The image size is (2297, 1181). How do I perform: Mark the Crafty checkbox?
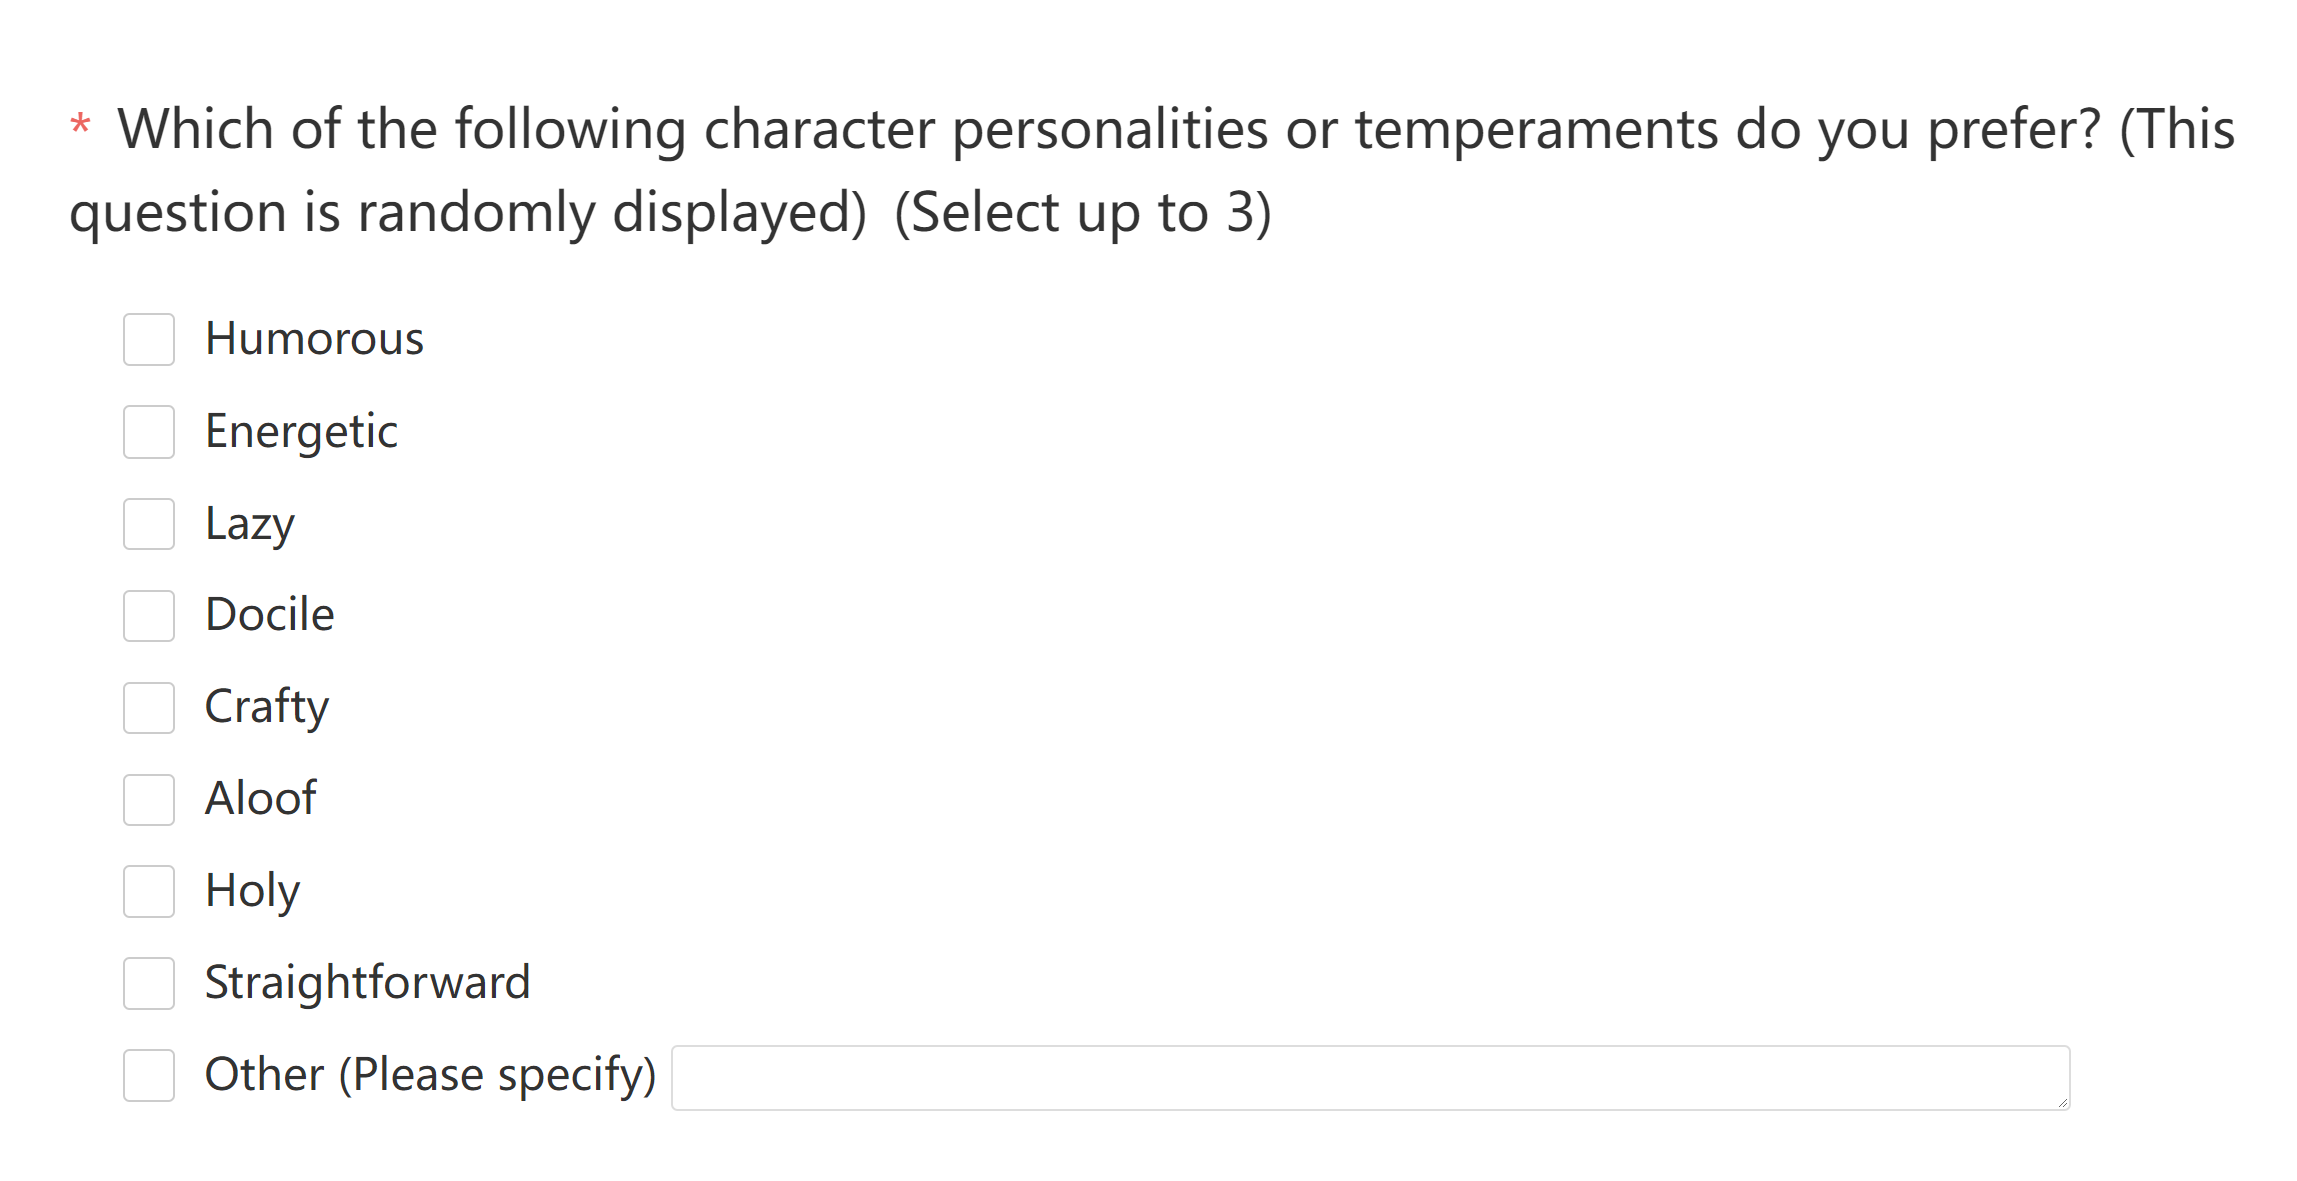(149, 708)
